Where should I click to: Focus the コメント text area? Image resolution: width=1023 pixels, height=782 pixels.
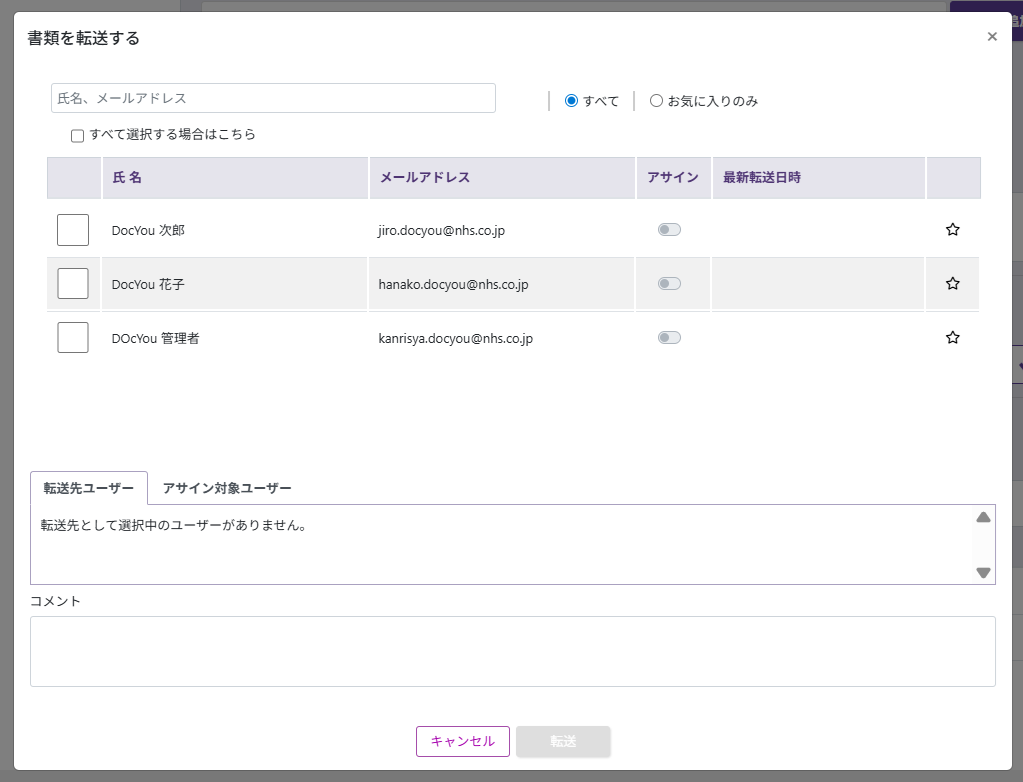[512, 651]
